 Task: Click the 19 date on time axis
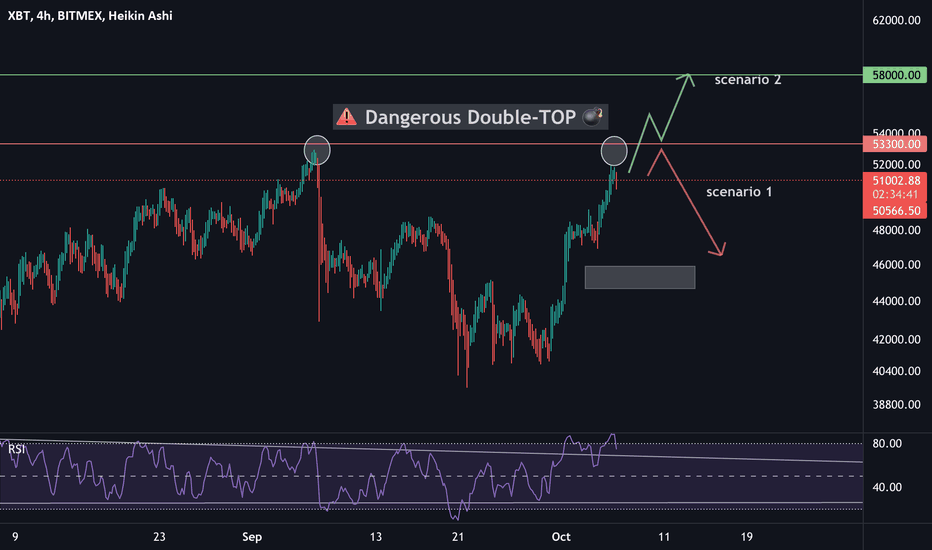(747, 537)
